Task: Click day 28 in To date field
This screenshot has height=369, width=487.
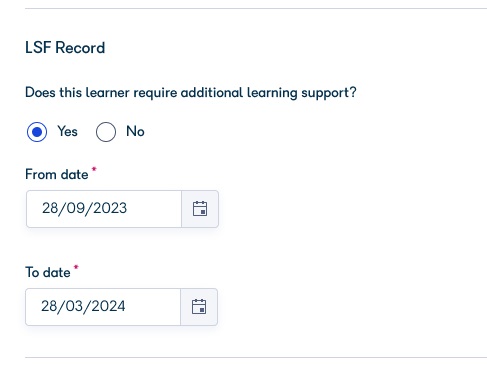Action: click(x=49, y=306)
